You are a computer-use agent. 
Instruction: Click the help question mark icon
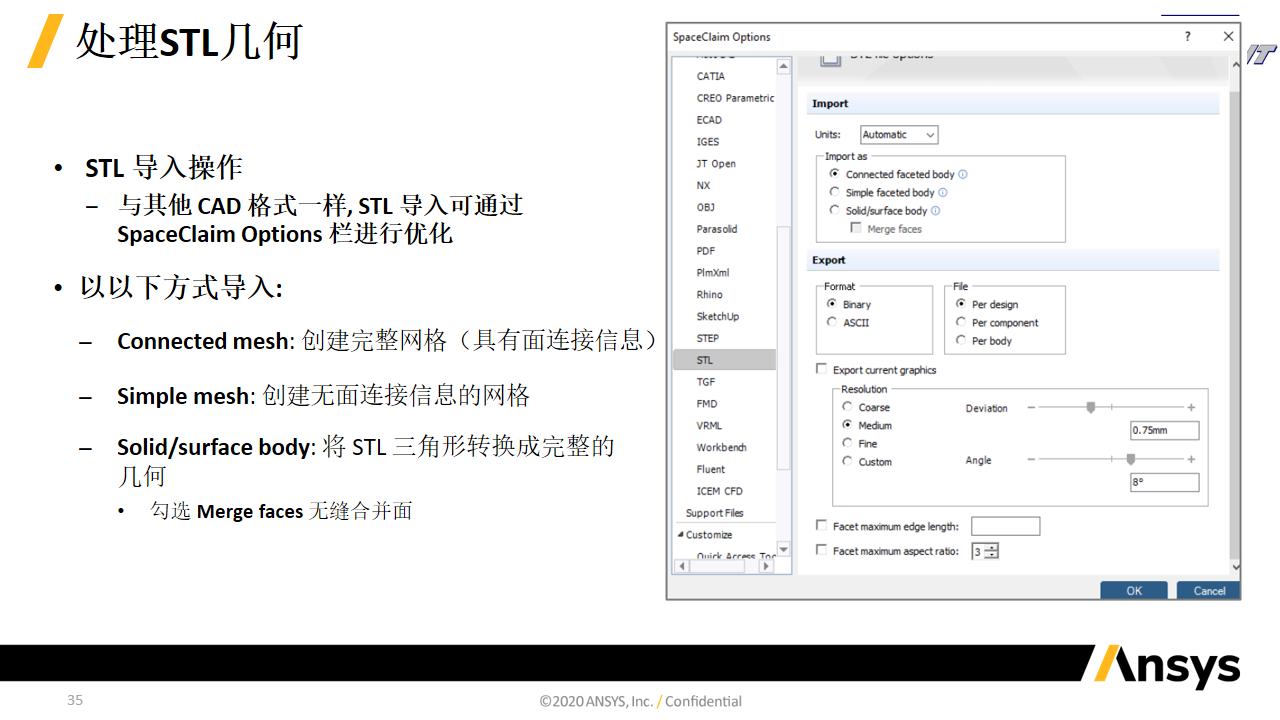1188,37
